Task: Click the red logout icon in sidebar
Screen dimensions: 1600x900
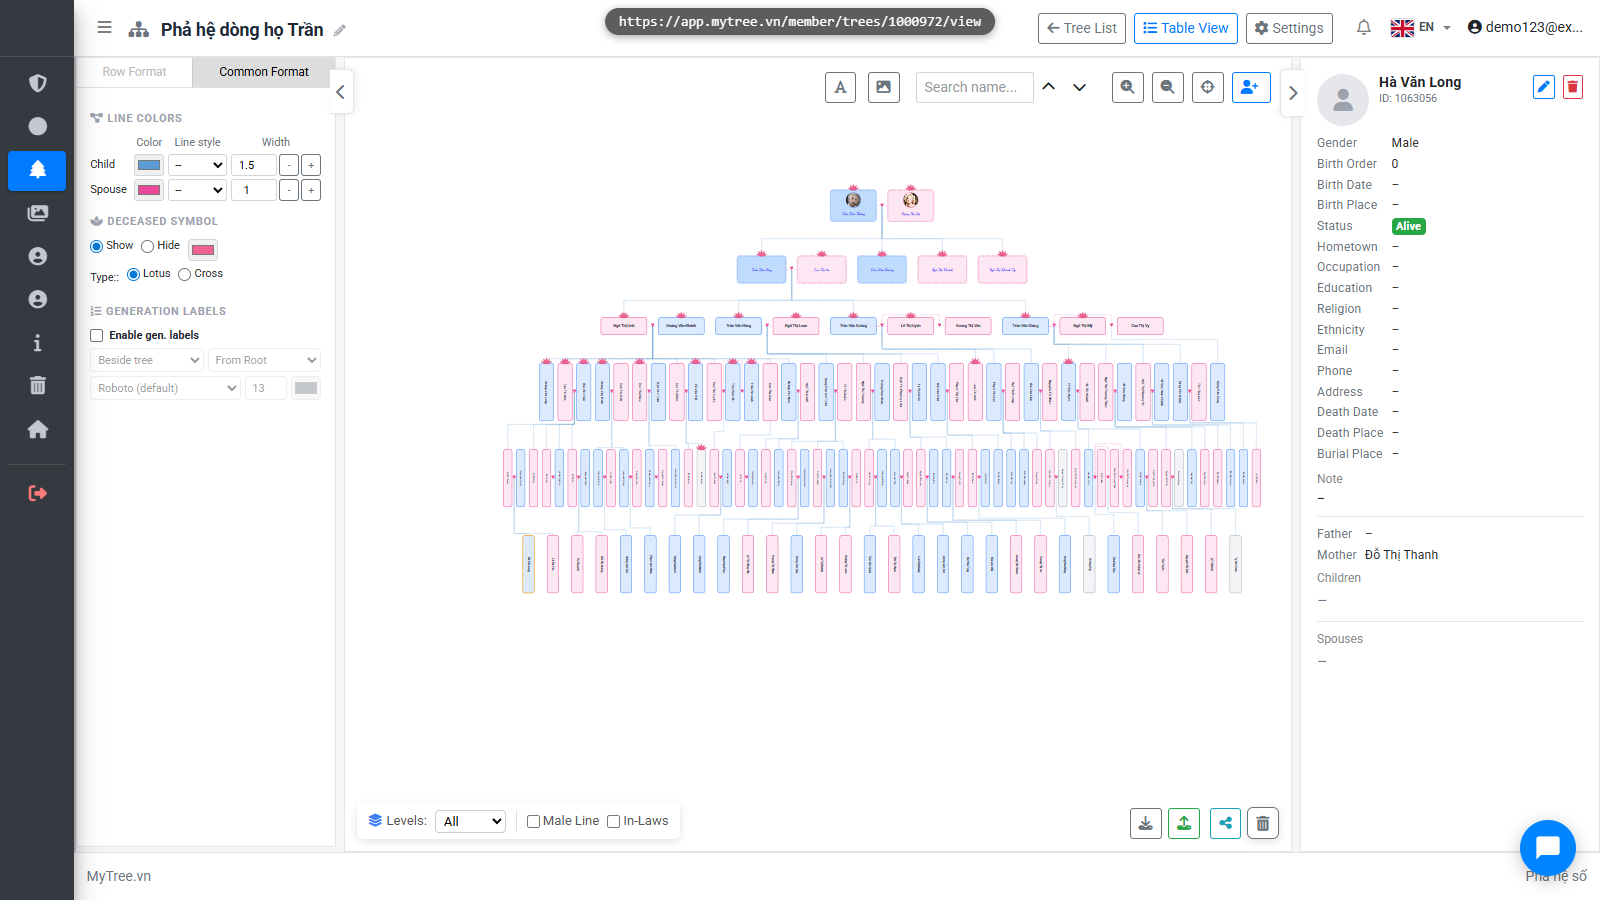Action: [38, 493]
